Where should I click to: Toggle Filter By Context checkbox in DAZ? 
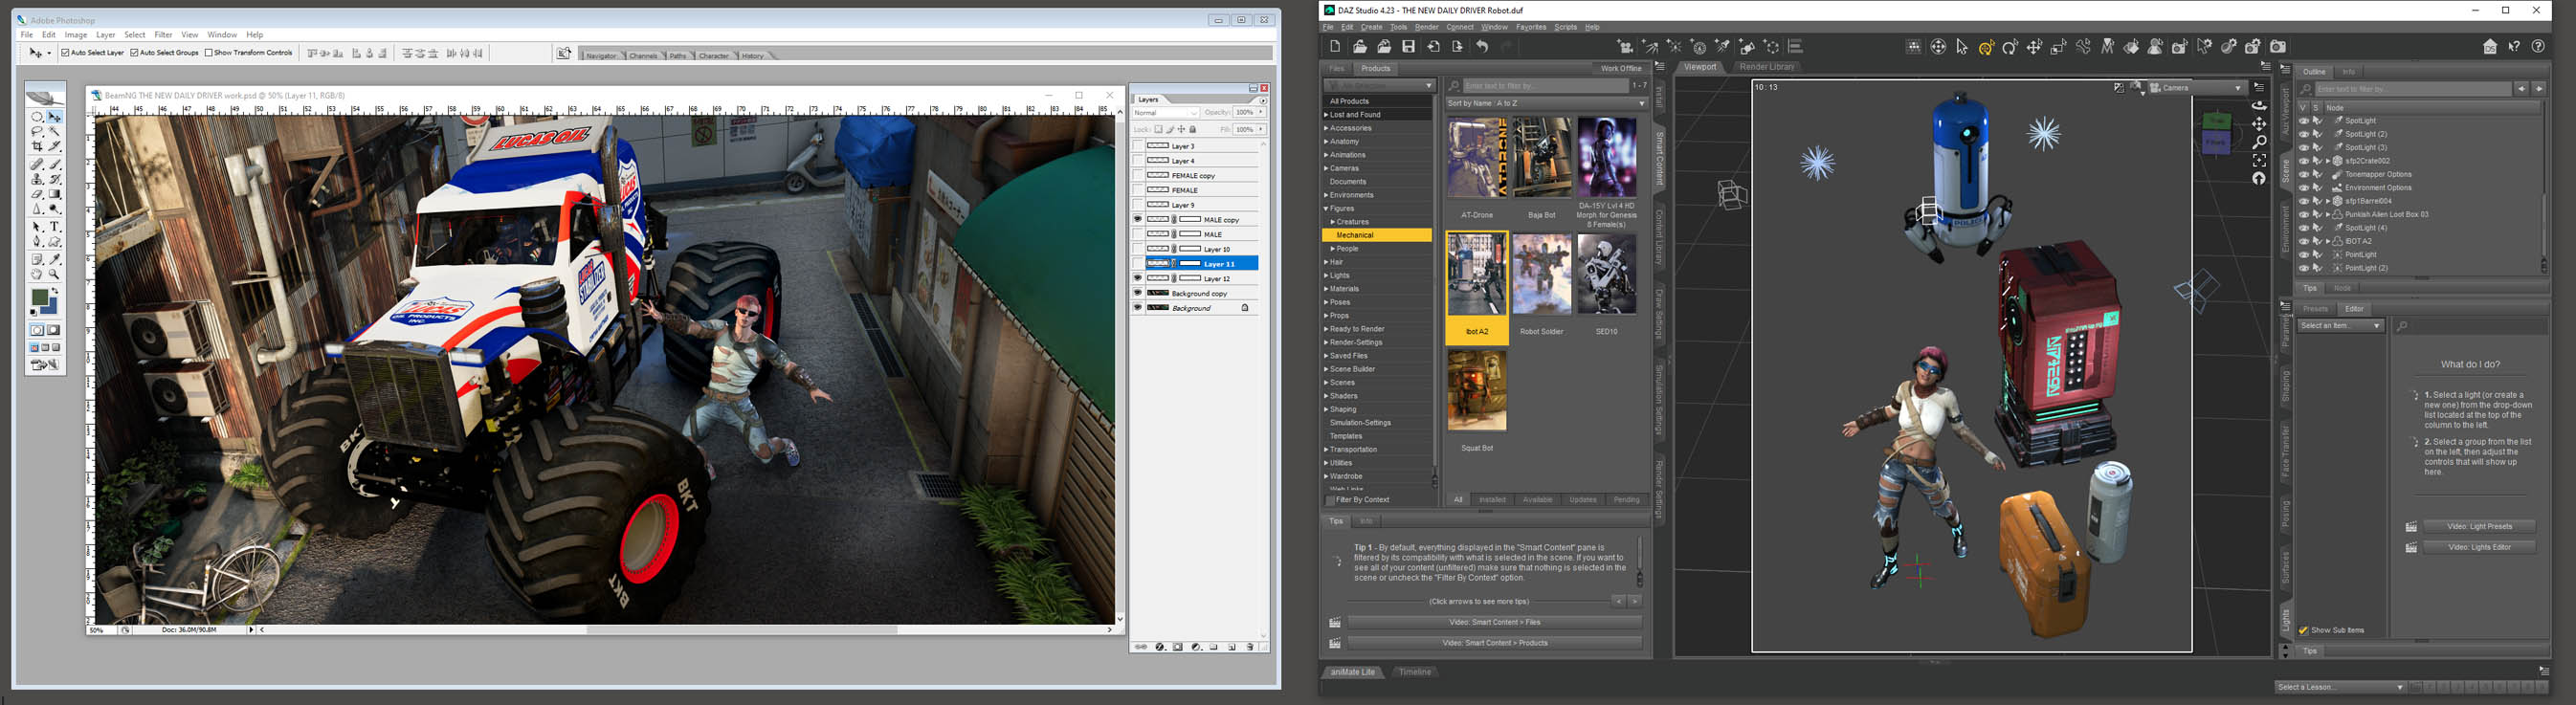[x=1330, y=500]
